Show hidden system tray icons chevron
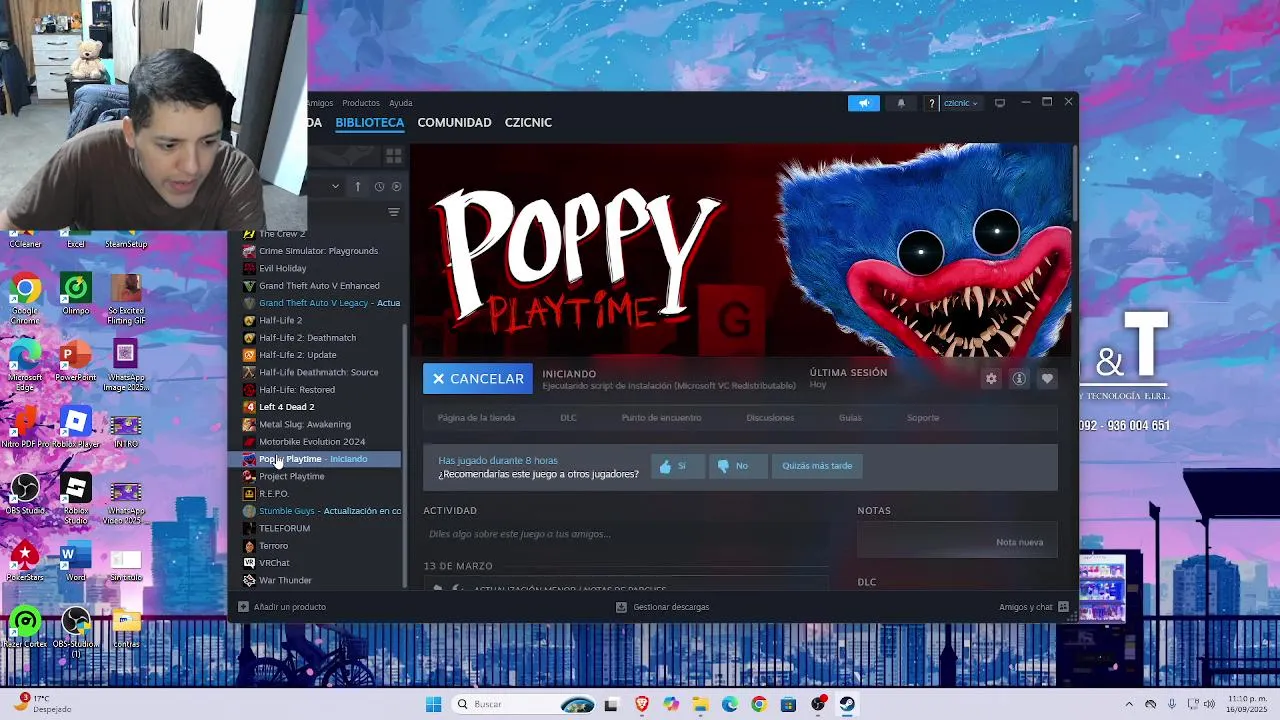 click(1129, 704)
